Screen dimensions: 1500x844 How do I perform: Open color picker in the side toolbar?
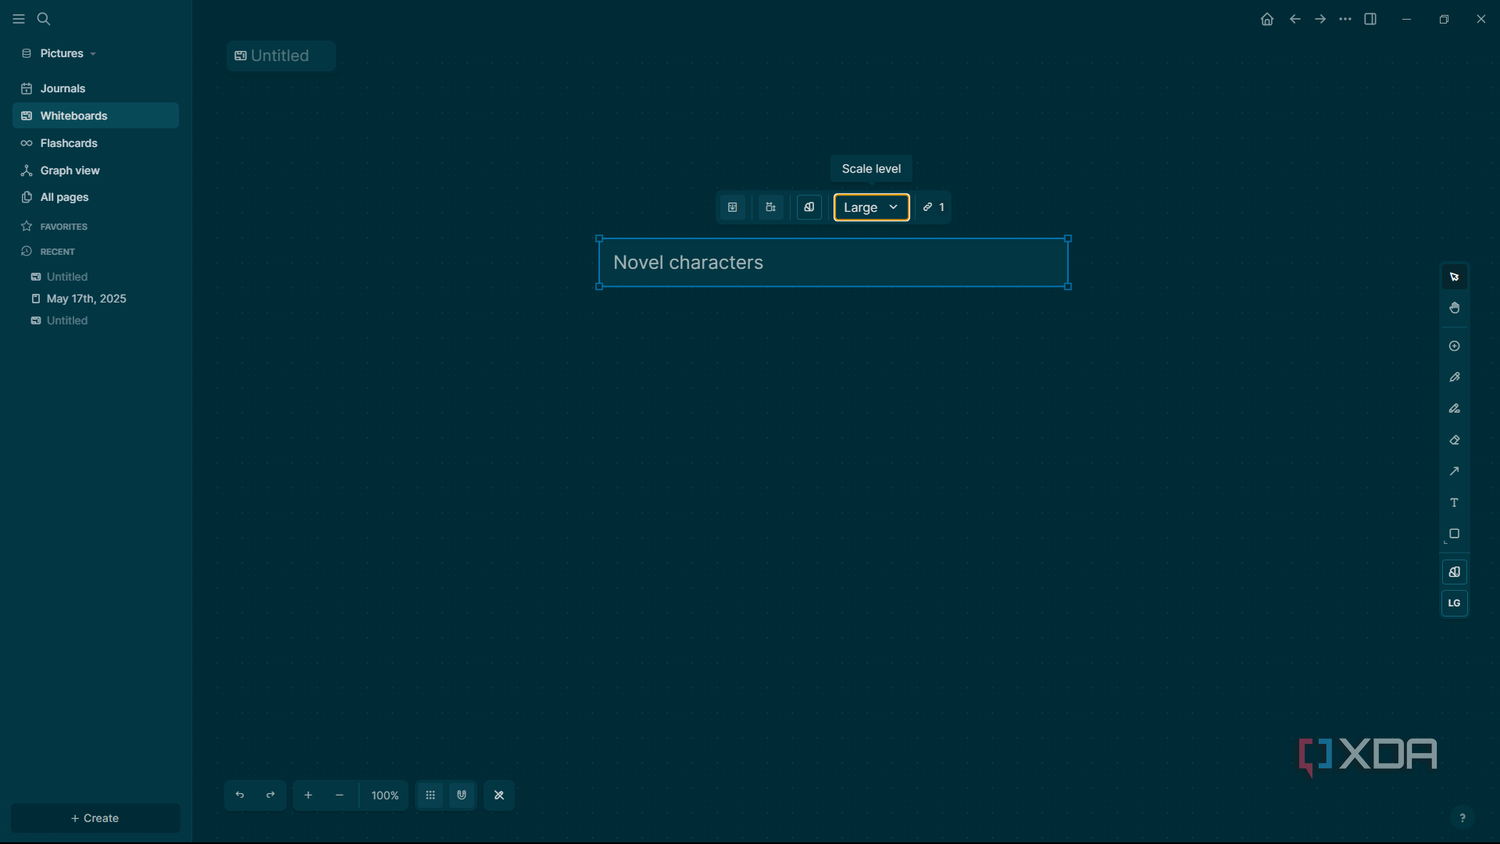tap(1454, 572)
